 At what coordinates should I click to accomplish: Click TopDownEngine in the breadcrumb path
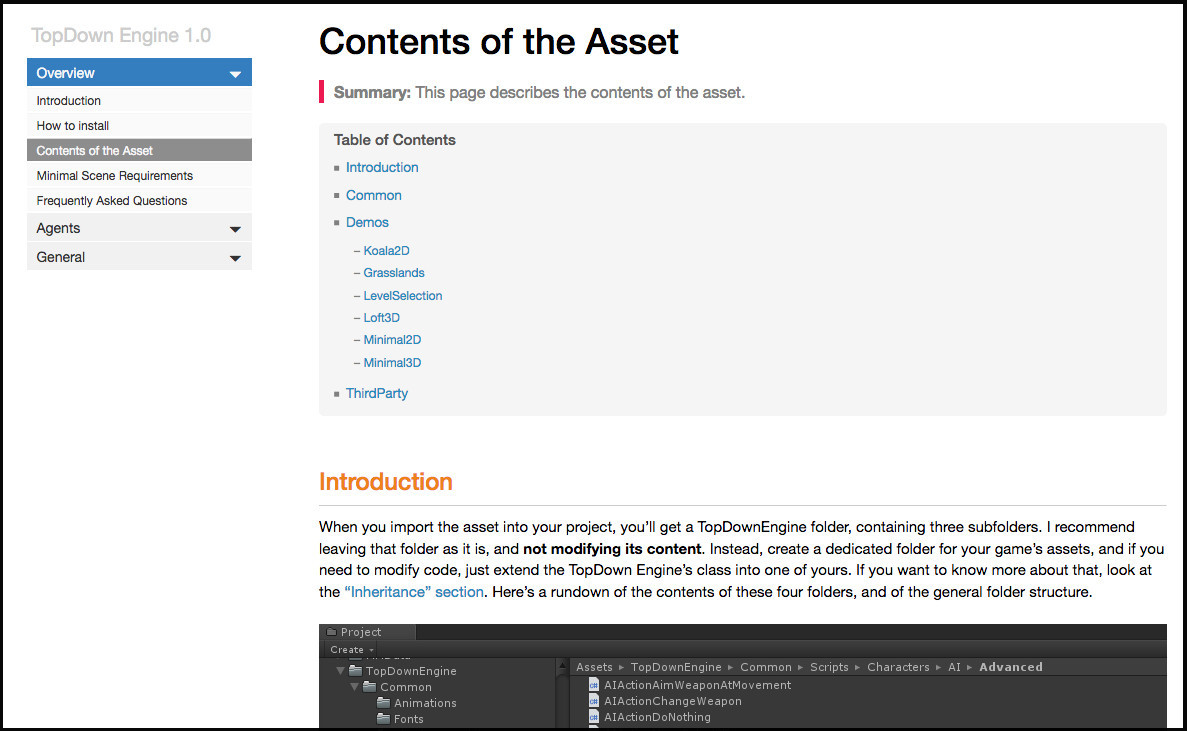(x=676, y=667)
